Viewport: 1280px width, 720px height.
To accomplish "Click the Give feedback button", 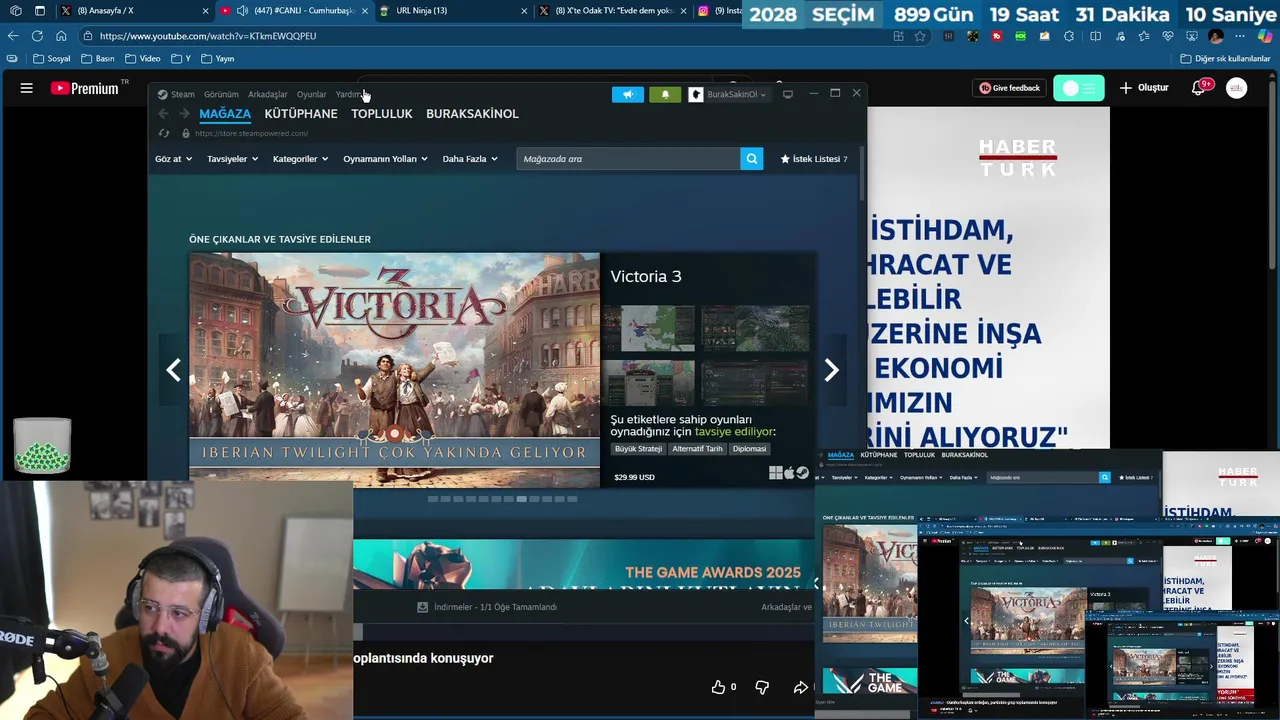I will [1009, 88].
